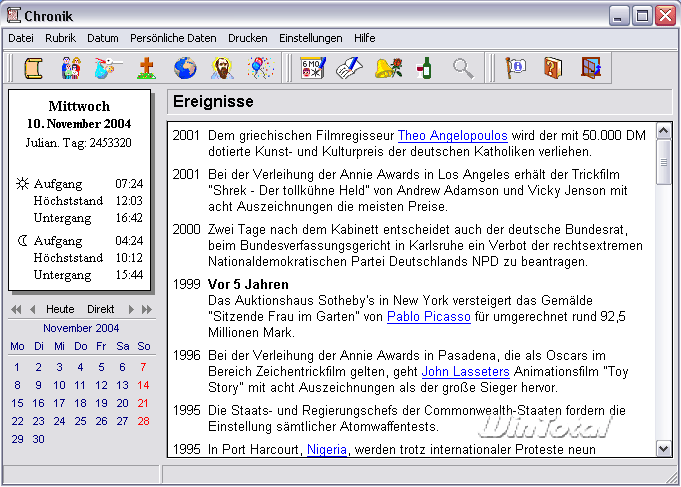Open the Einstellungen menu
This screenshot has width=681, height=487.
(x=310, y=38)
